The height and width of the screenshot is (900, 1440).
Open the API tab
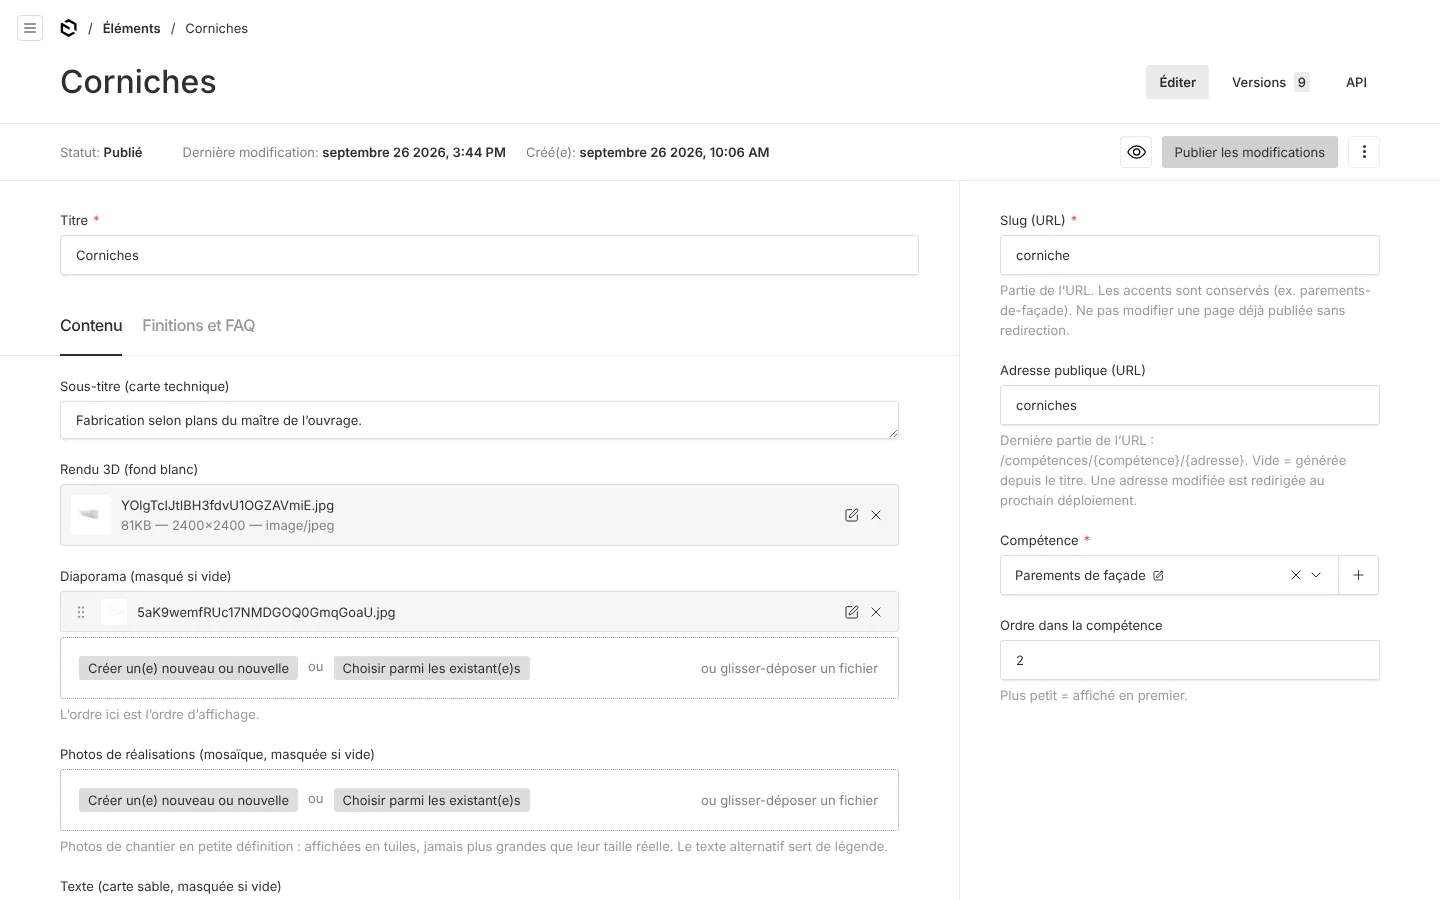pyautogui.click(x=1356, y=82)
